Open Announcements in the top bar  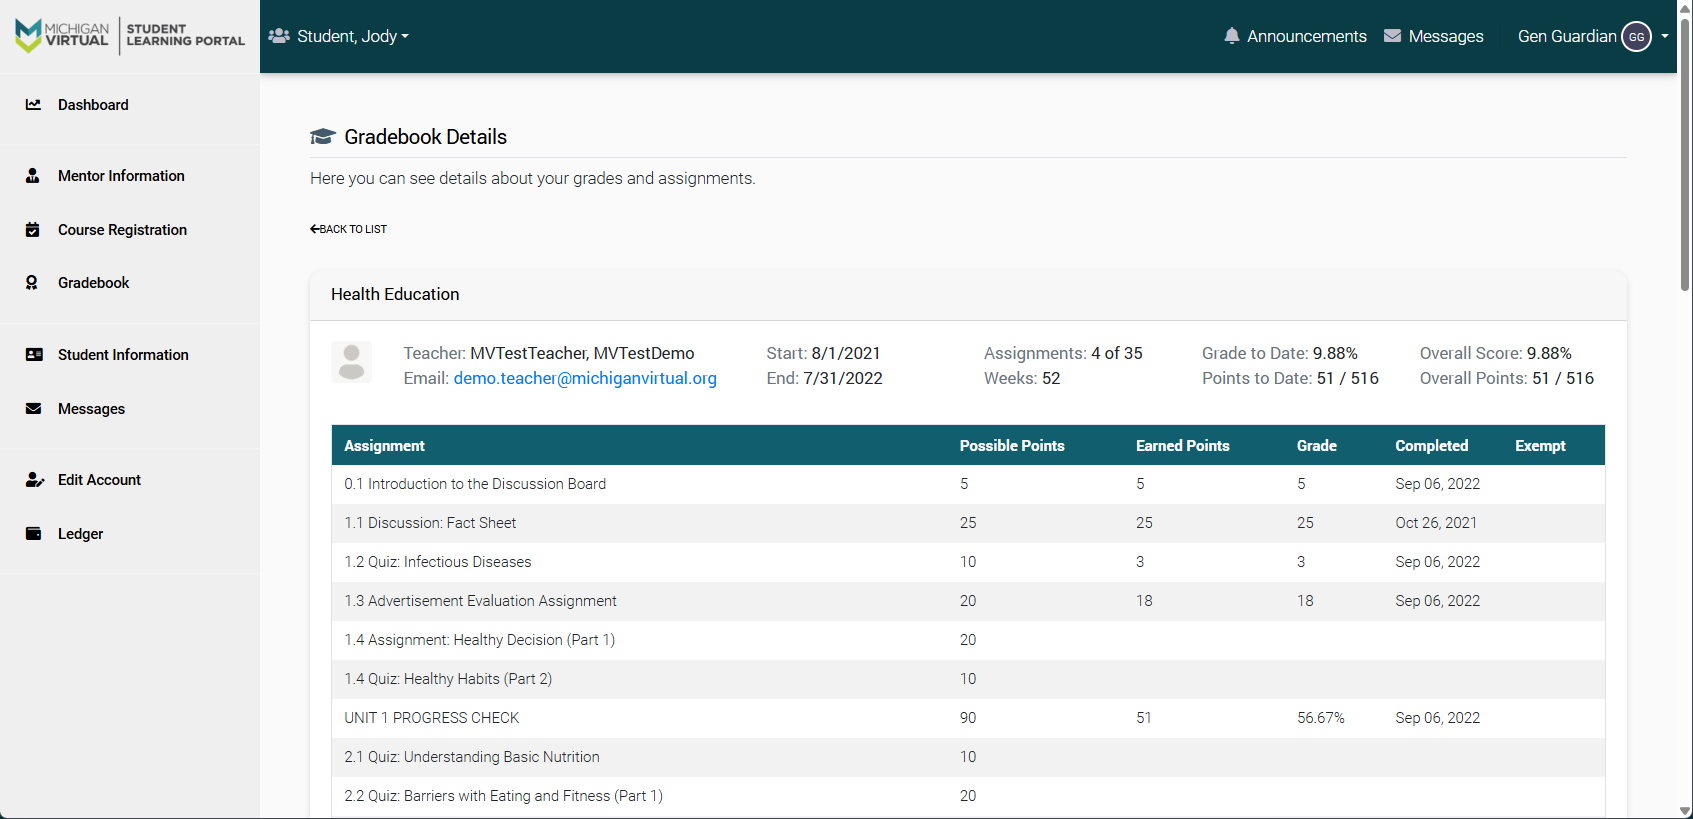tap(1295, 36)
